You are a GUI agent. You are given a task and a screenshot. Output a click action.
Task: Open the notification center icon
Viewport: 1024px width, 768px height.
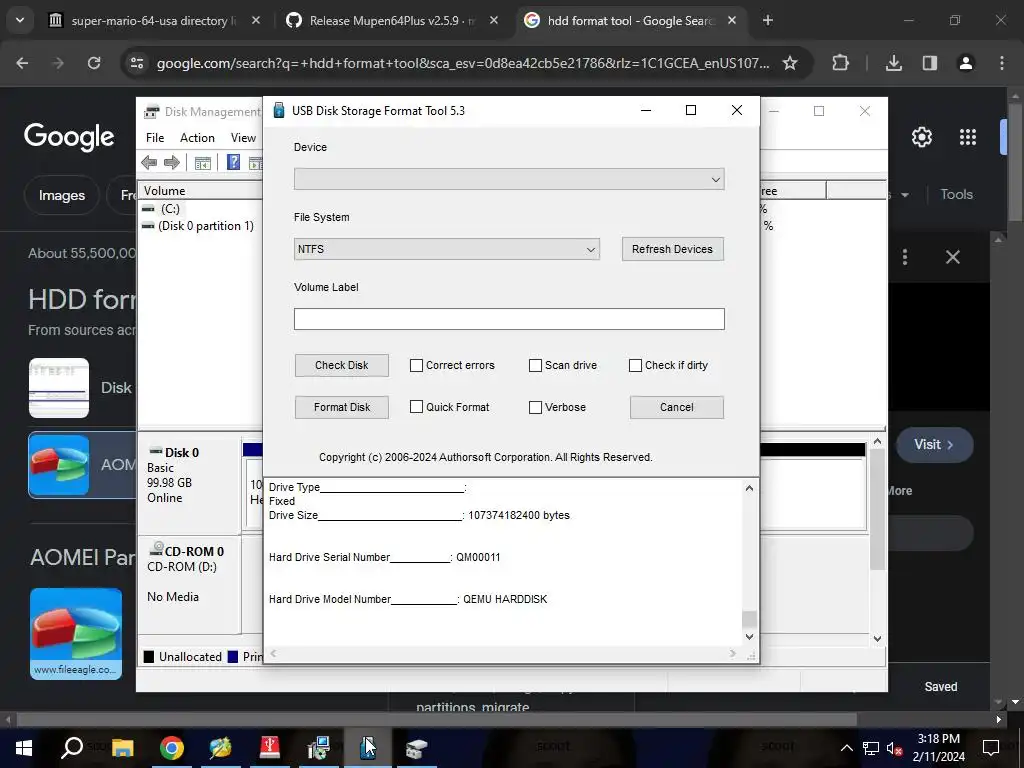click(x=991, y=748)
